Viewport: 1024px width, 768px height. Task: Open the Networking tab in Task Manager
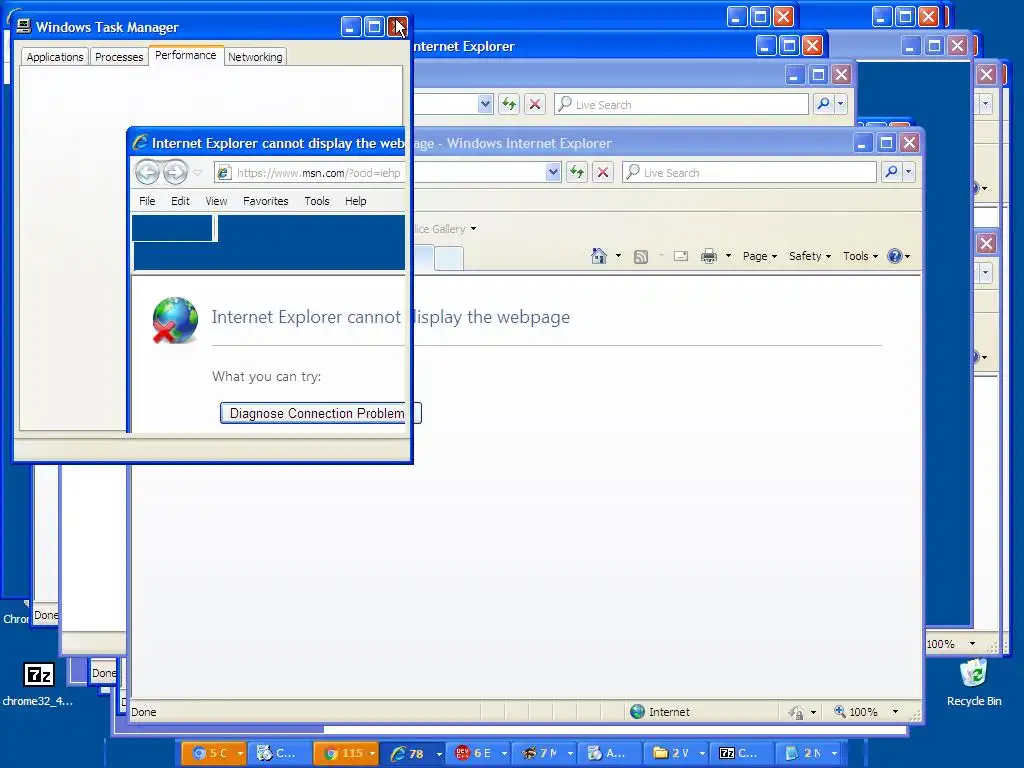click(255, 57)
